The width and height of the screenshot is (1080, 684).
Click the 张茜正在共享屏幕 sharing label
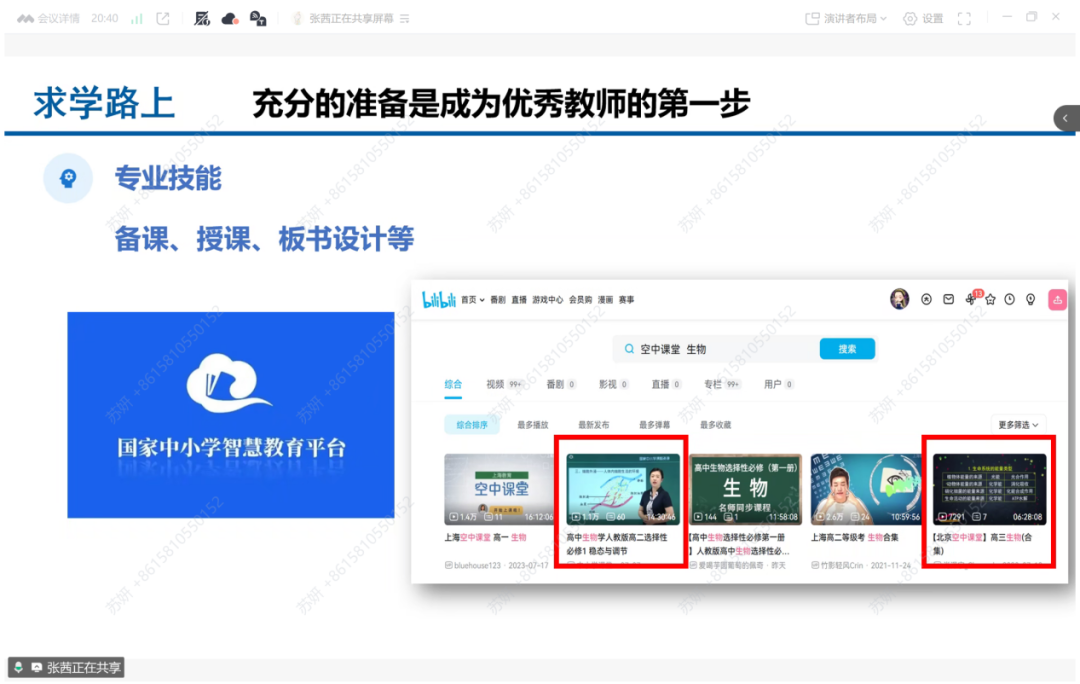click(x=350, y=18)
